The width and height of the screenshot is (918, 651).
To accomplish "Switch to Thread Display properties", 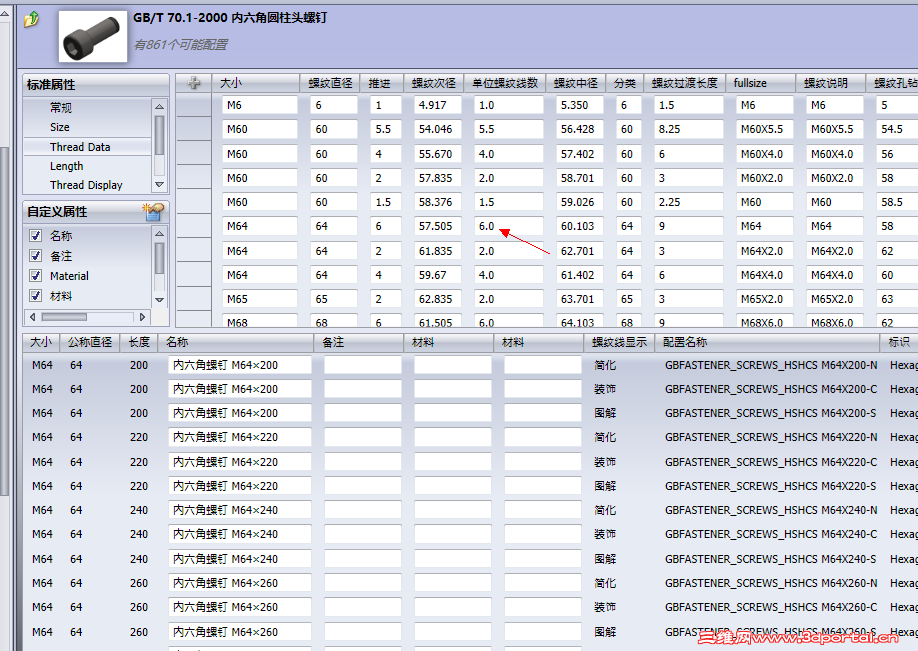I will click(x=94, y=185).
